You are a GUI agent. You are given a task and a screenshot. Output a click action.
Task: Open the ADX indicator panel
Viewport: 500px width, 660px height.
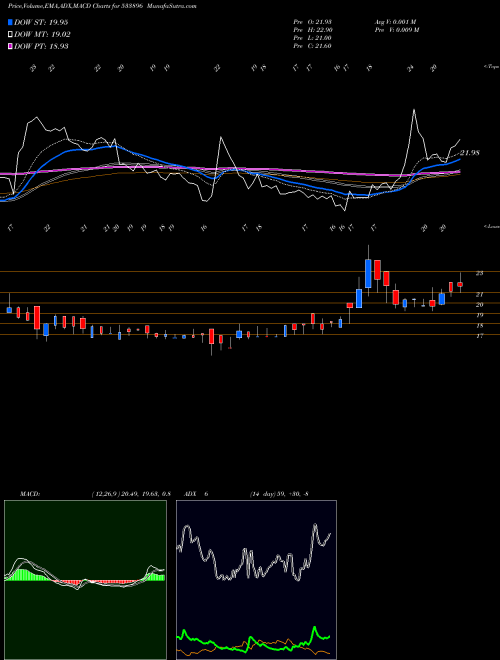(256, 580)
